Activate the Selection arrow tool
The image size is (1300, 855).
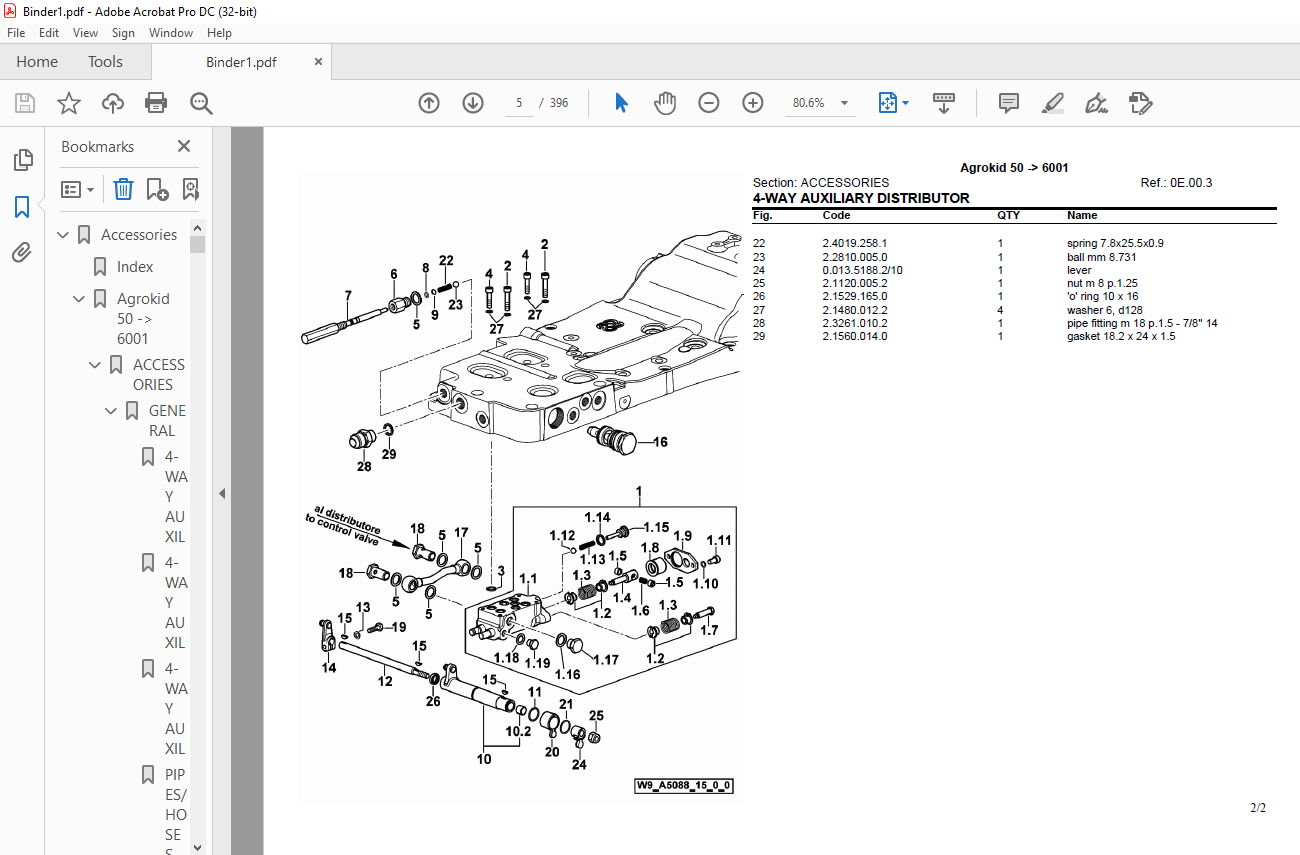[x=621, y=102]
